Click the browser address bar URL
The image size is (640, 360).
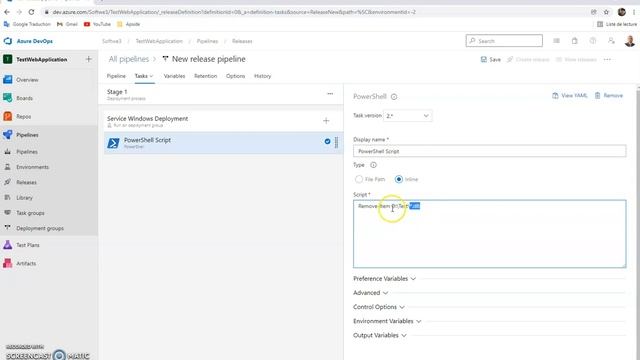(x=234, y=12)
